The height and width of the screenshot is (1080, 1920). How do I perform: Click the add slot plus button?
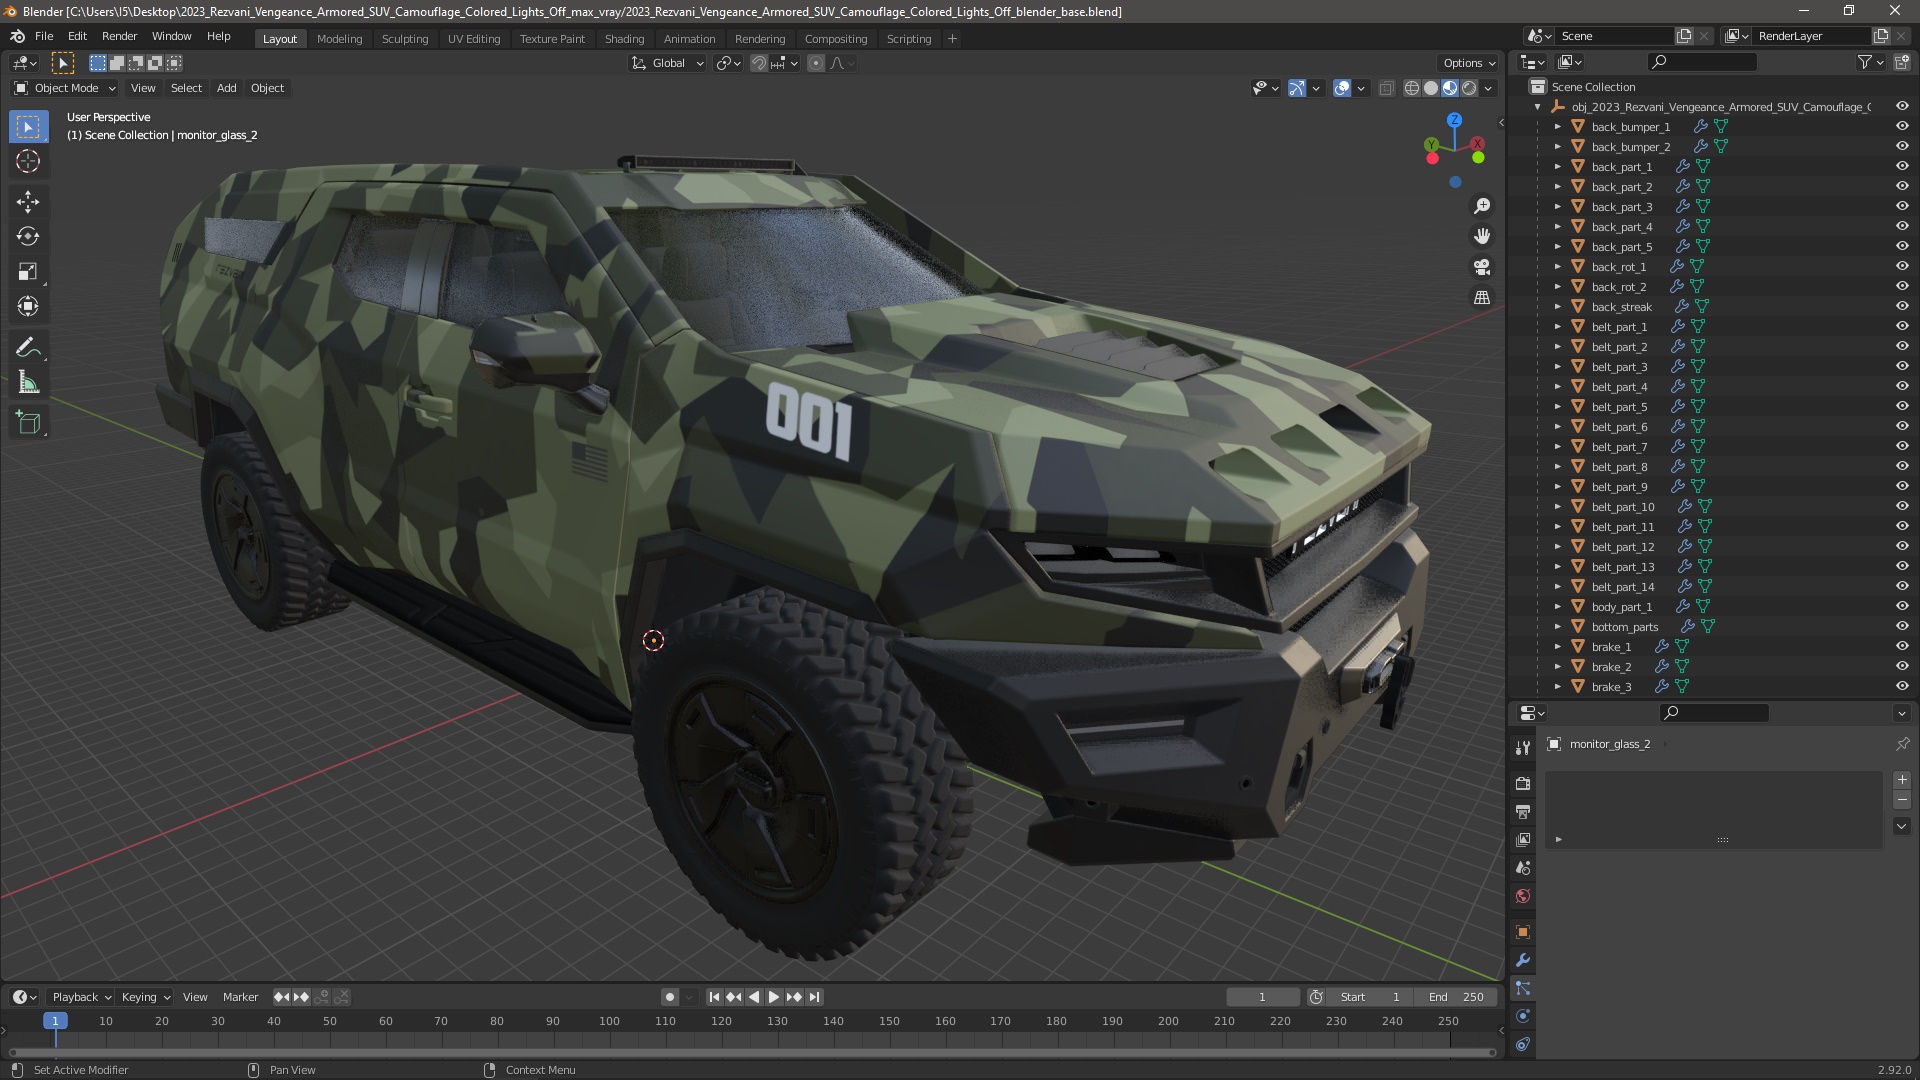tap(1902, 780)
